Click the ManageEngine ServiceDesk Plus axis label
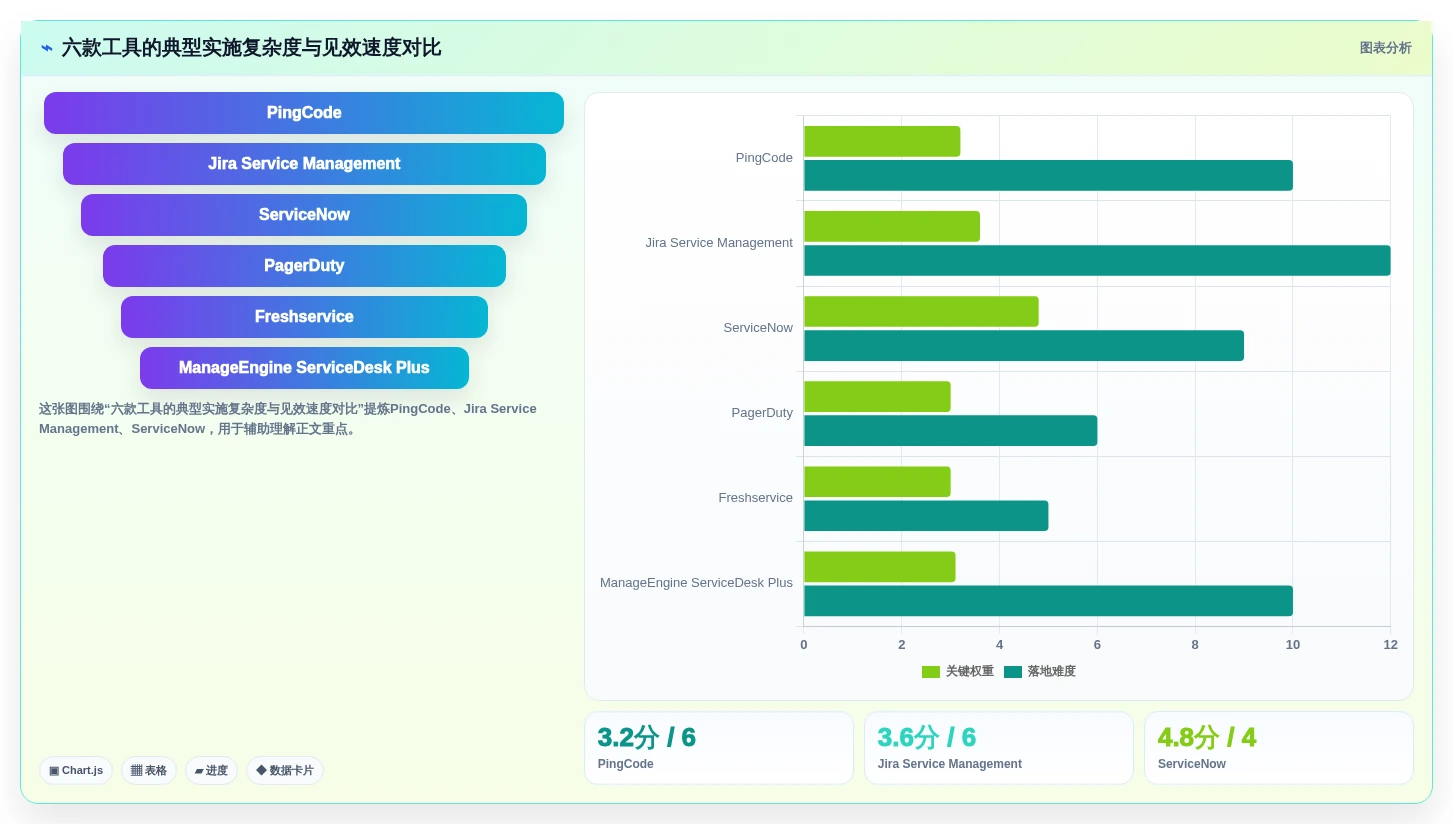Viewport: 1453px width, 824px height. tap(696, 583)
